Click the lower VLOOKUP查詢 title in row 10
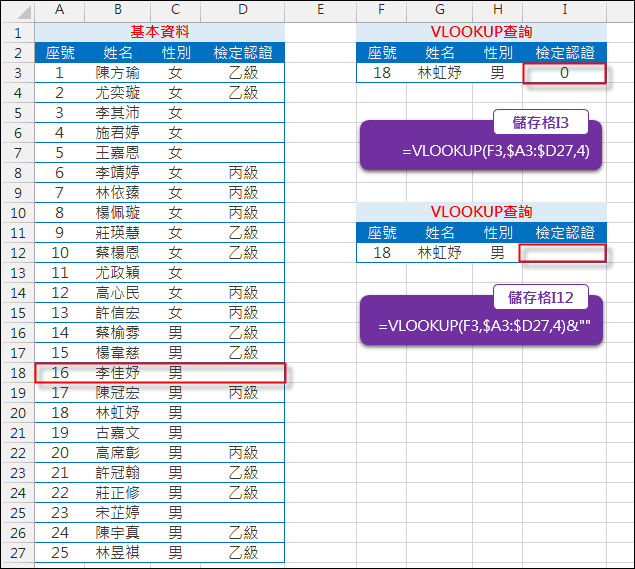635x569 pixels. tap(481, 212)
